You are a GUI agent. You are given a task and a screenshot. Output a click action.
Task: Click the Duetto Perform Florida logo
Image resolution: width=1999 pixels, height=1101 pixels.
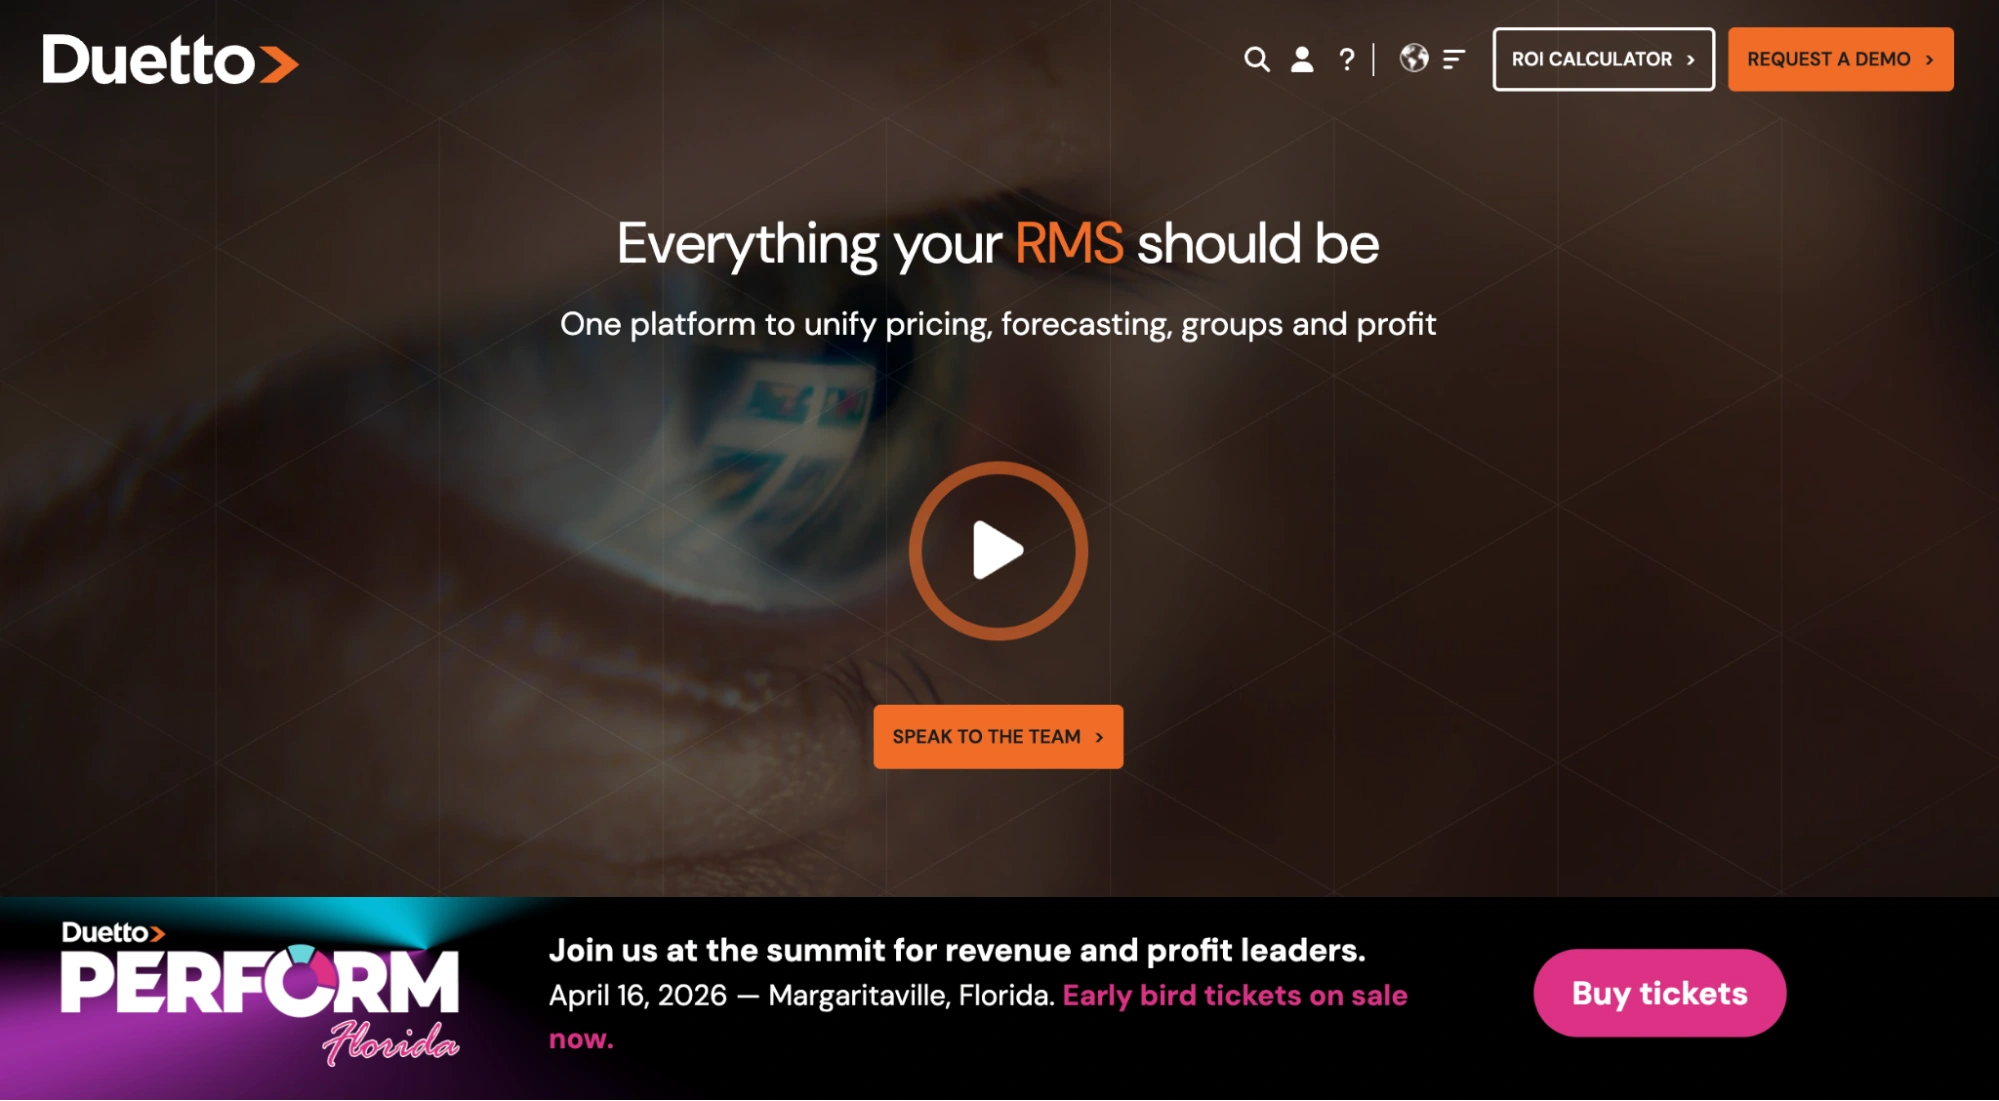(x=260, y=994)
